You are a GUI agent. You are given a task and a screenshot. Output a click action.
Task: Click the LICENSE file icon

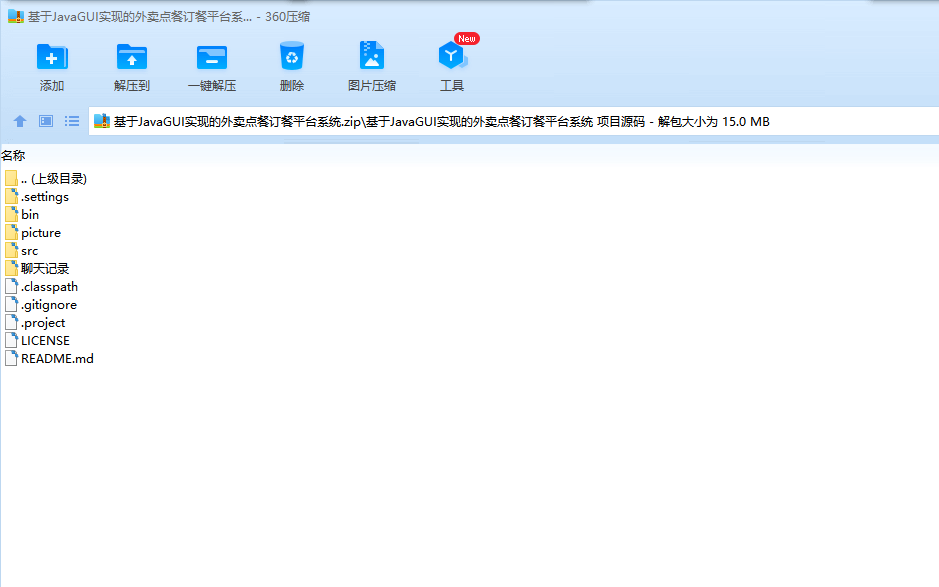11,340
